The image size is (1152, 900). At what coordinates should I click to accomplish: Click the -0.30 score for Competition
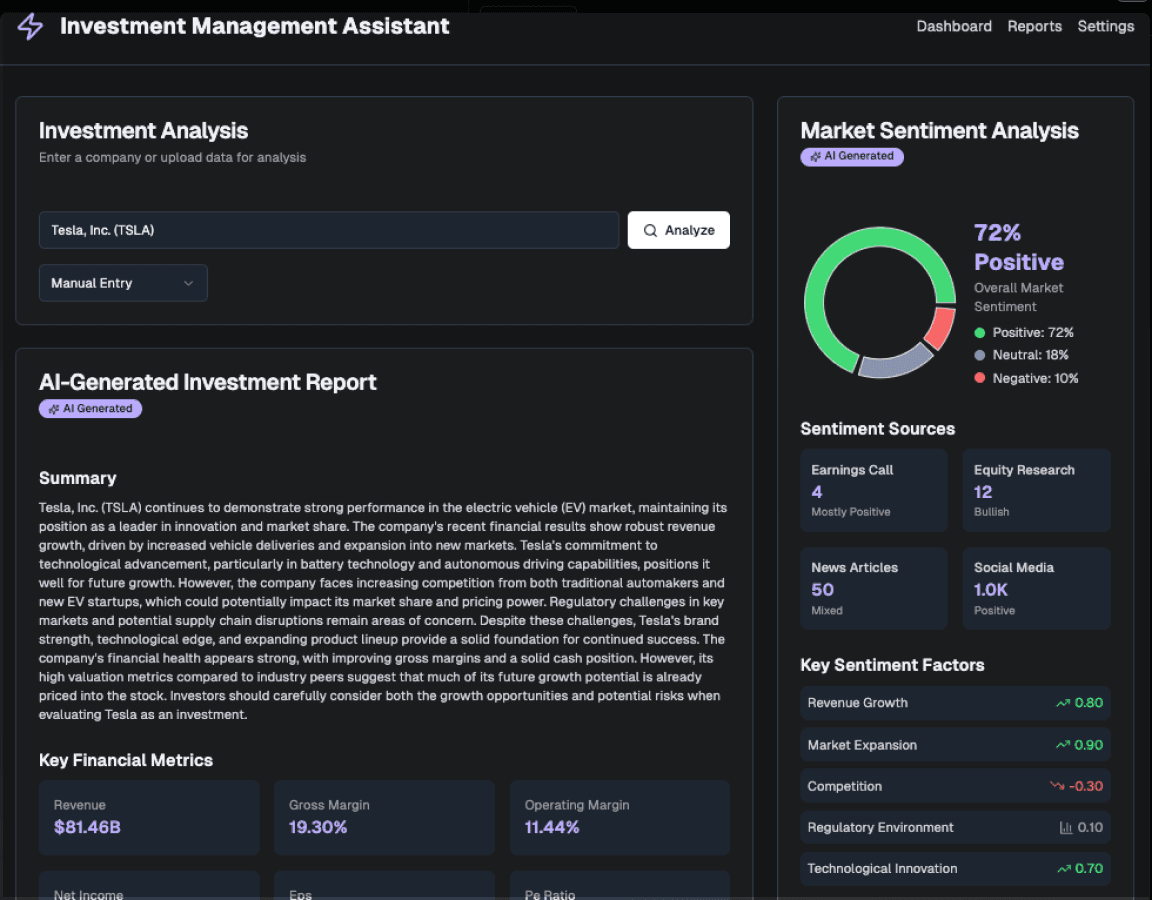1086,786
